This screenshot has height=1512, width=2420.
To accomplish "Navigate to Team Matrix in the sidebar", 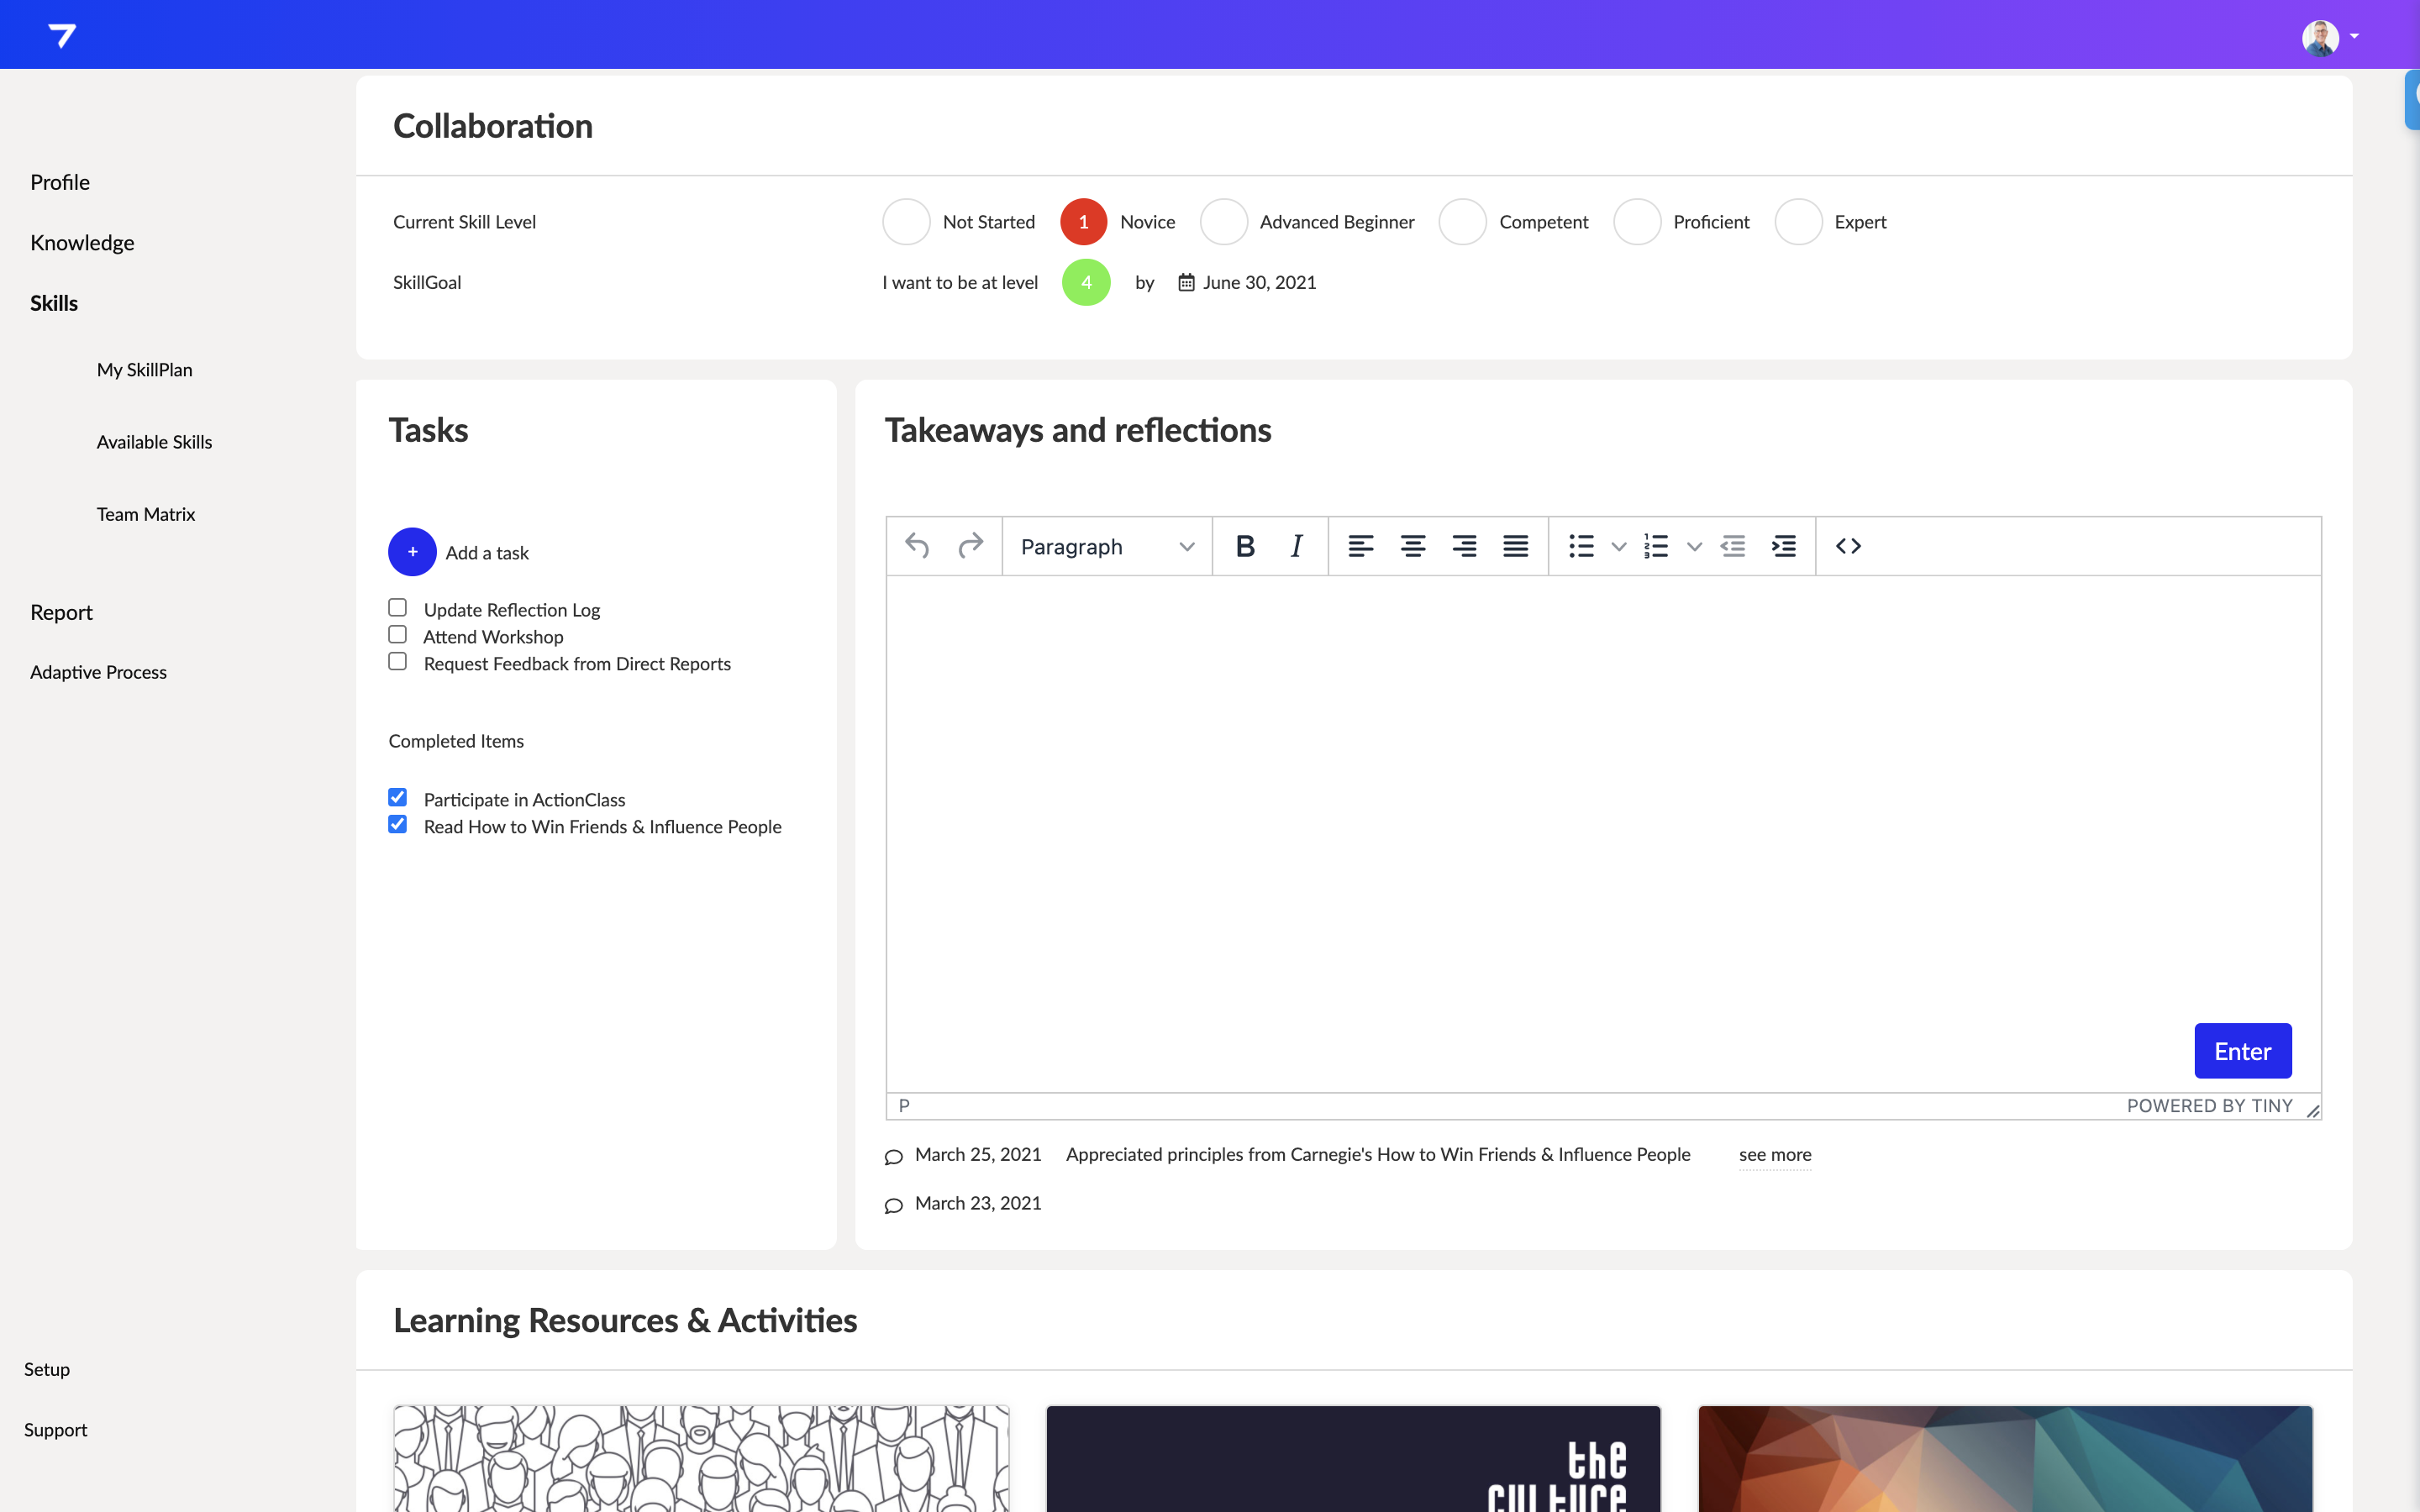I will click(x=146, y=513).
